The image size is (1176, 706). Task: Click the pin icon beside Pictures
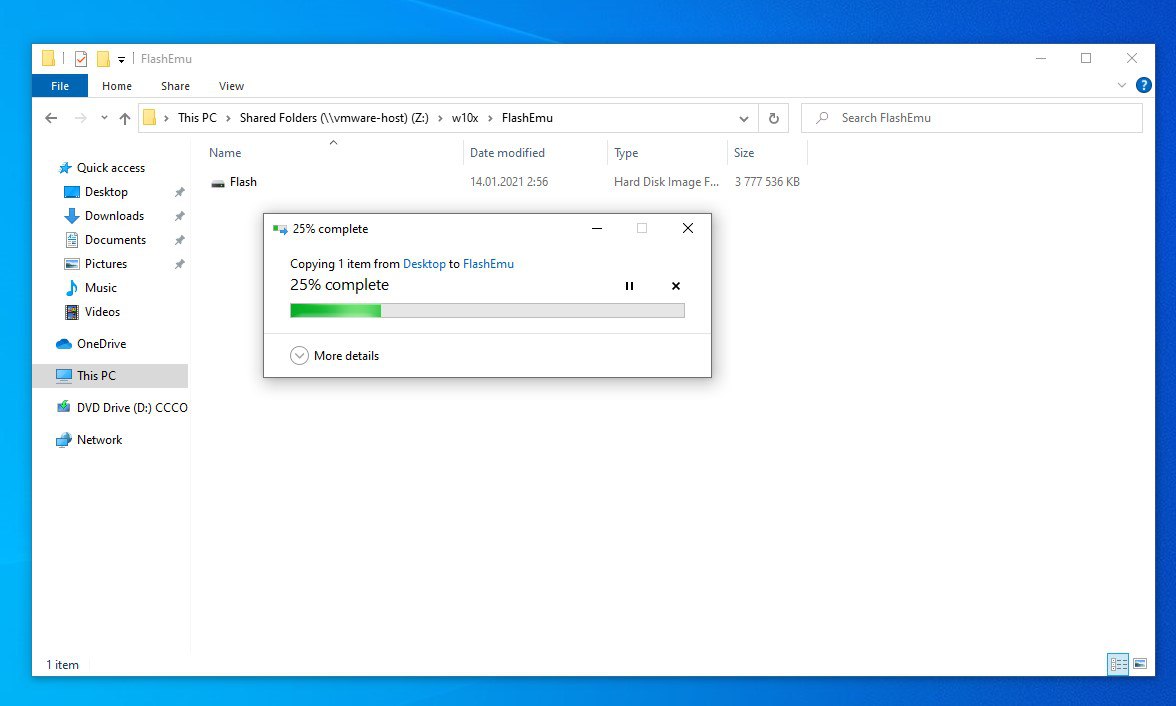point(179,264)
